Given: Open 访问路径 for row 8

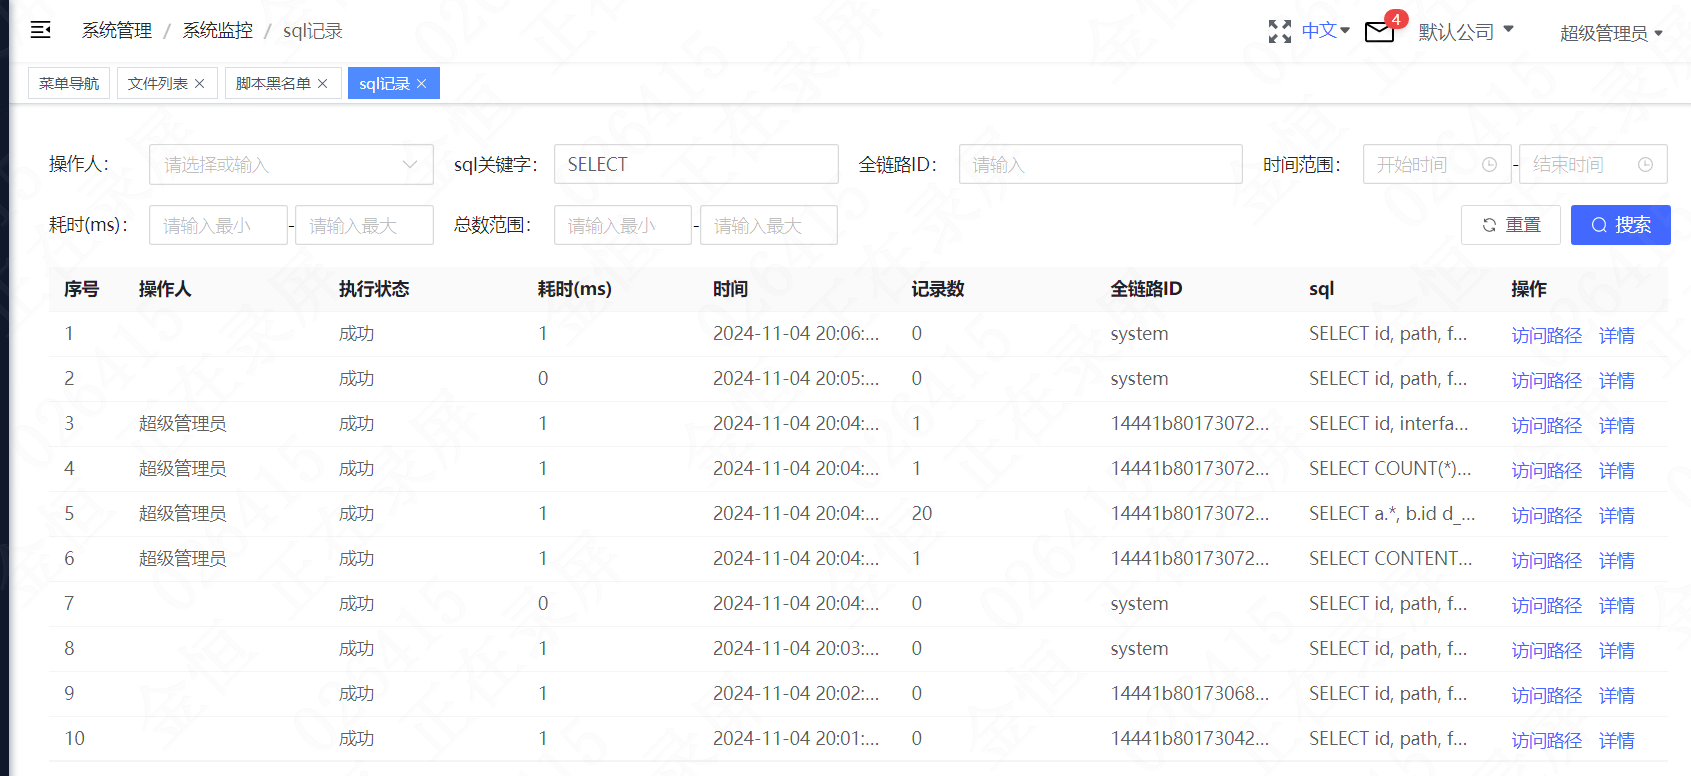Looking at the screenshot, I should coord(1546,651).
